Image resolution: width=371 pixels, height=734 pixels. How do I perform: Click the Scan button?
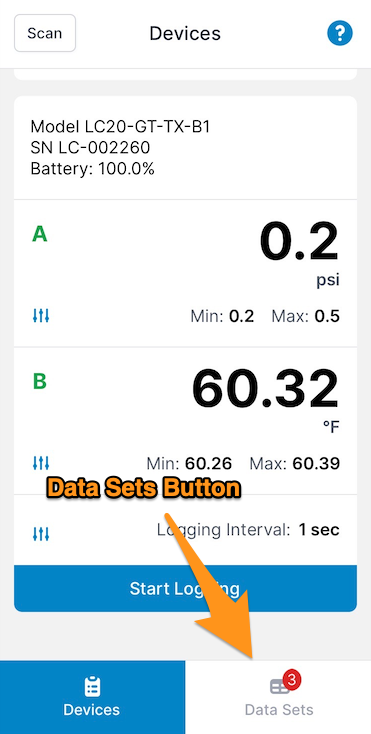(45, 33)
